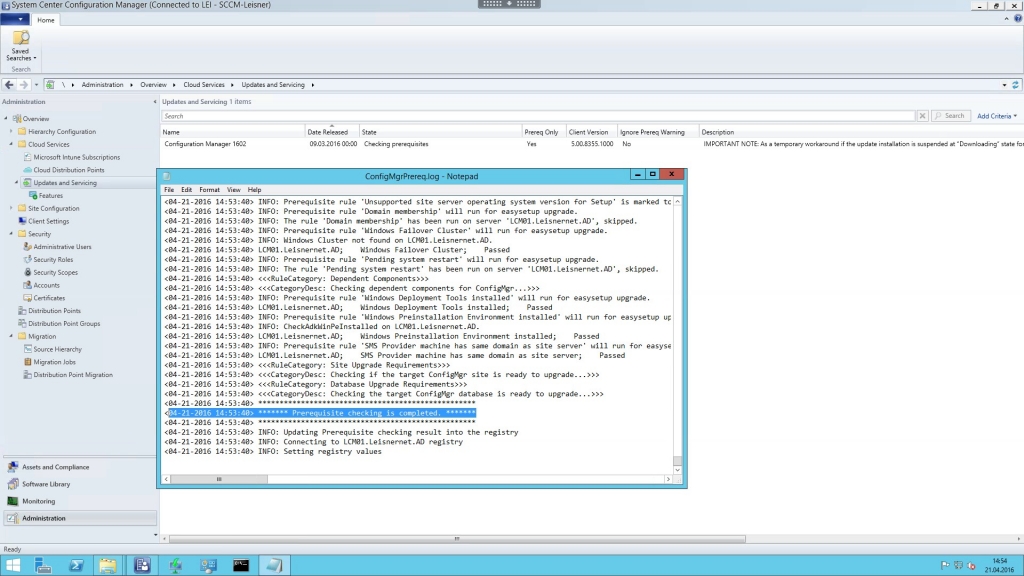Viewport: 1024px width, 576px height.
Task: Select the Overview node icon
Action: [18, 119]
